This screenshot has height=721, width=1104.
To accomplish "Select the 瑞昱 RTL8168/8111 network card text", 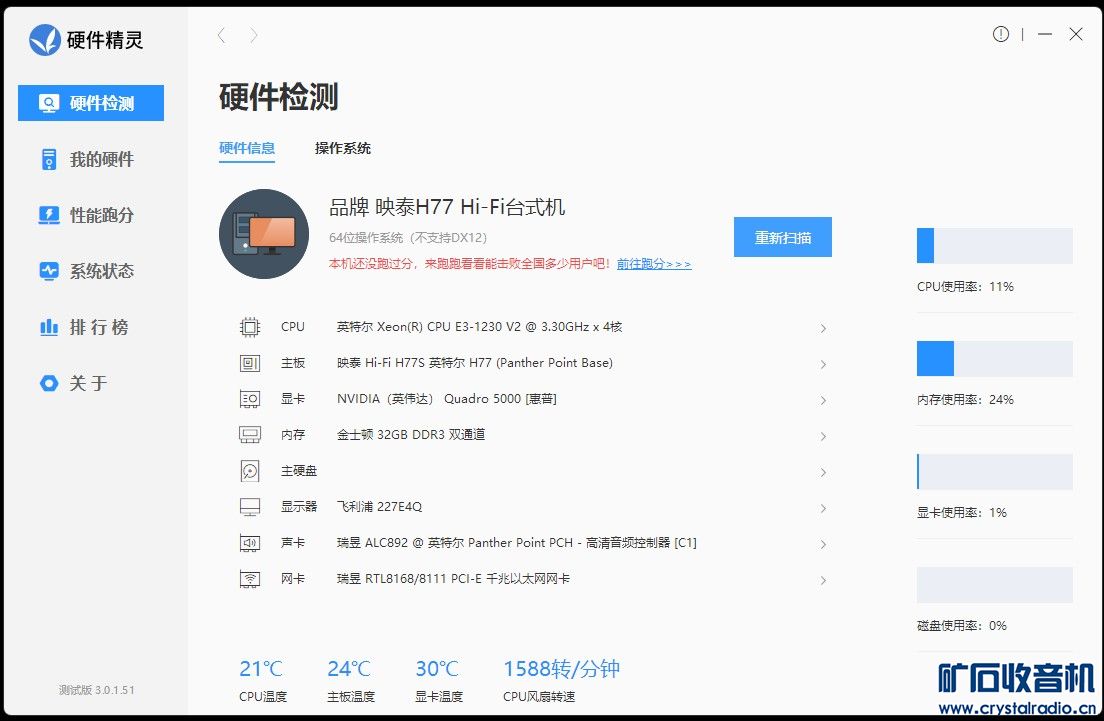I will (x=453, y=579).
